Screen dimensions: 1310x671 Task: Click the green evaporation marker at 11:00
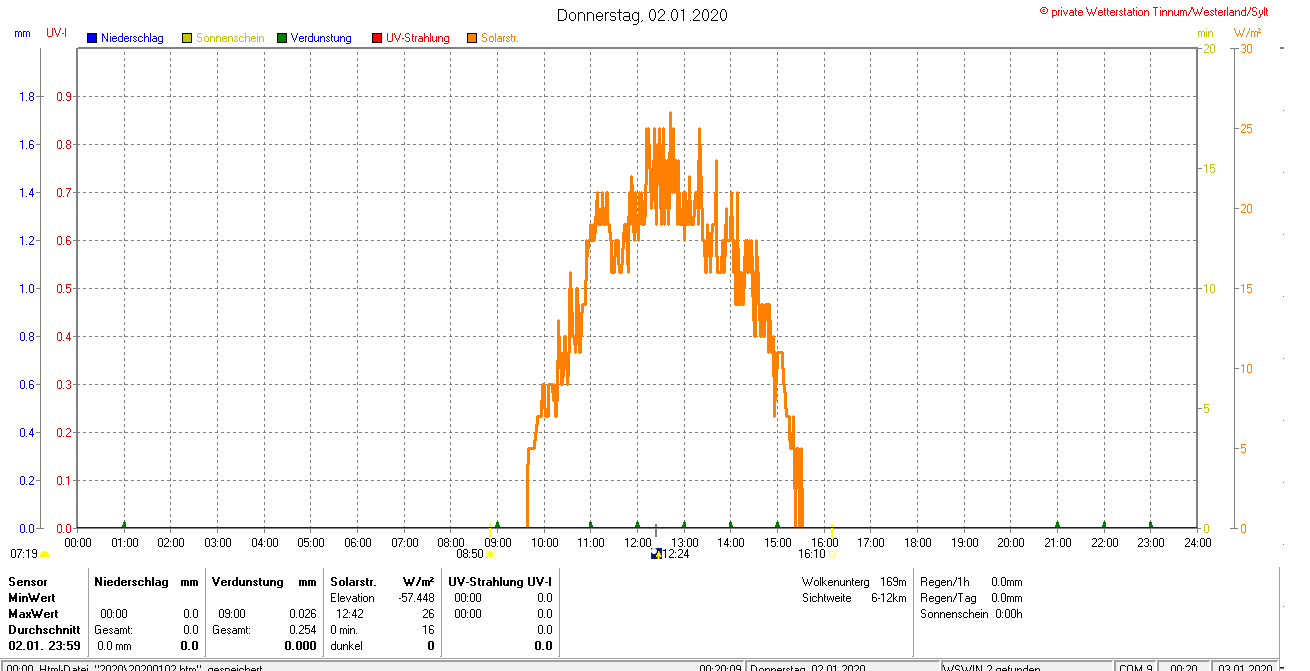(591, 524)
